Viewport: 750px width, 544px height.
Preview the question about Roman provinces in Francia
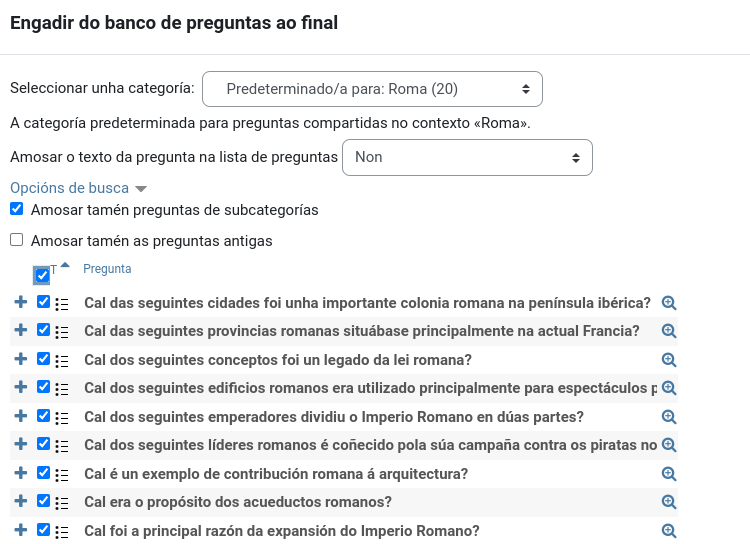669,331
